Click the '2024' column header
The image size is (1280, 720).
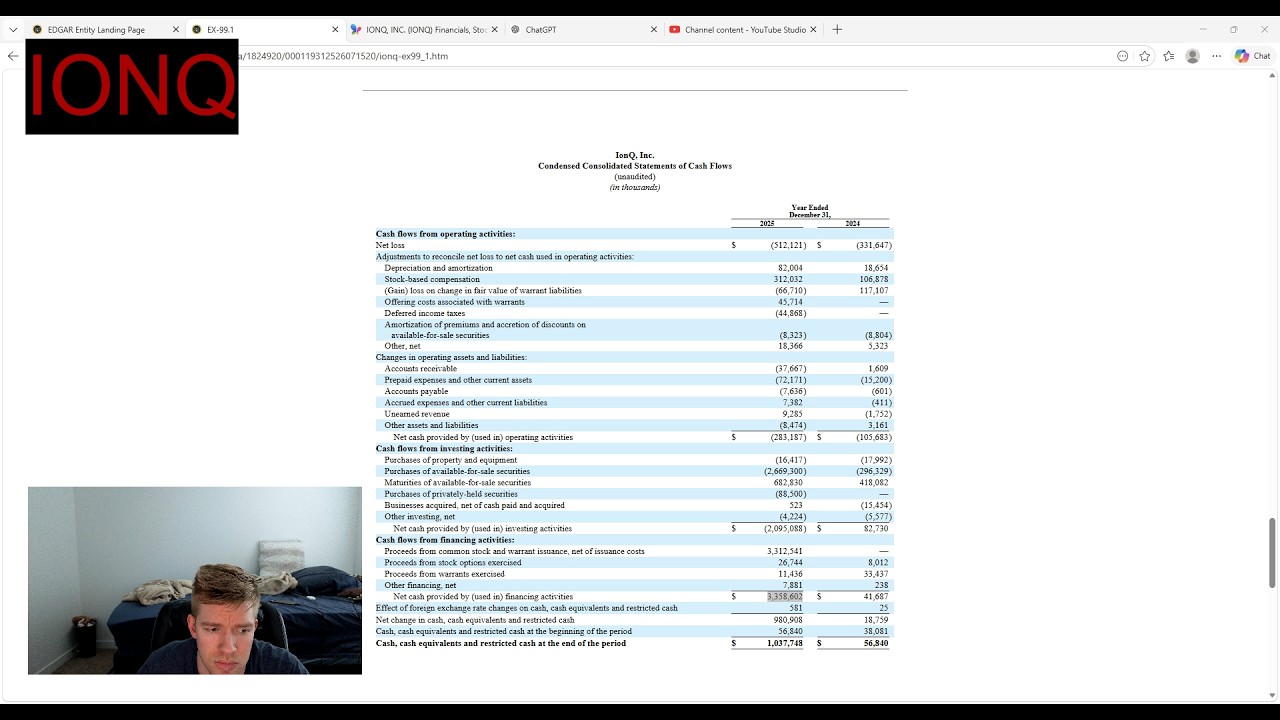point(852,224)
